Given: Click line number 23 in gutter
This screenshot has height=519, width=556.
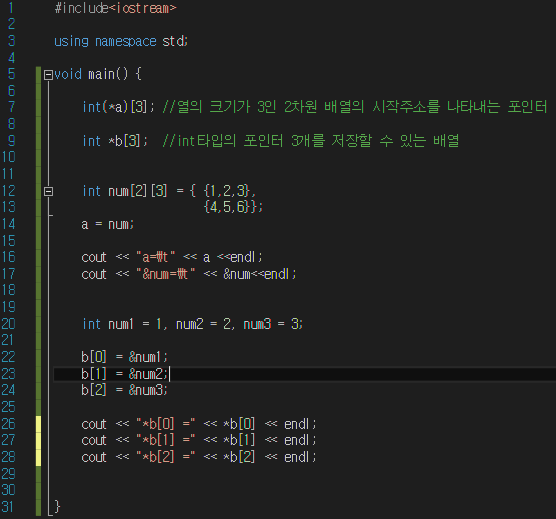Looking at the screenshot, I should [x=9, y=374].
